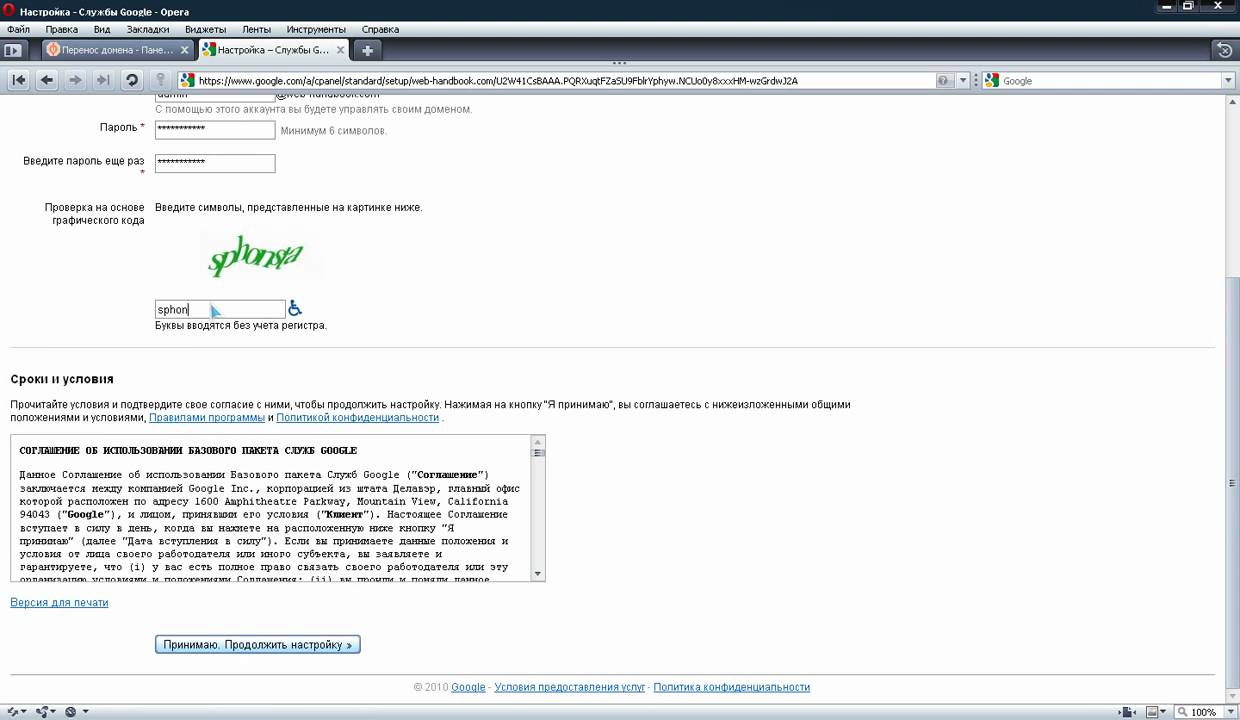Expand the Opera Turbo dropdown arrow
Image resolution: width=1240 pixels, height=720 pixels.
point(85,712)
